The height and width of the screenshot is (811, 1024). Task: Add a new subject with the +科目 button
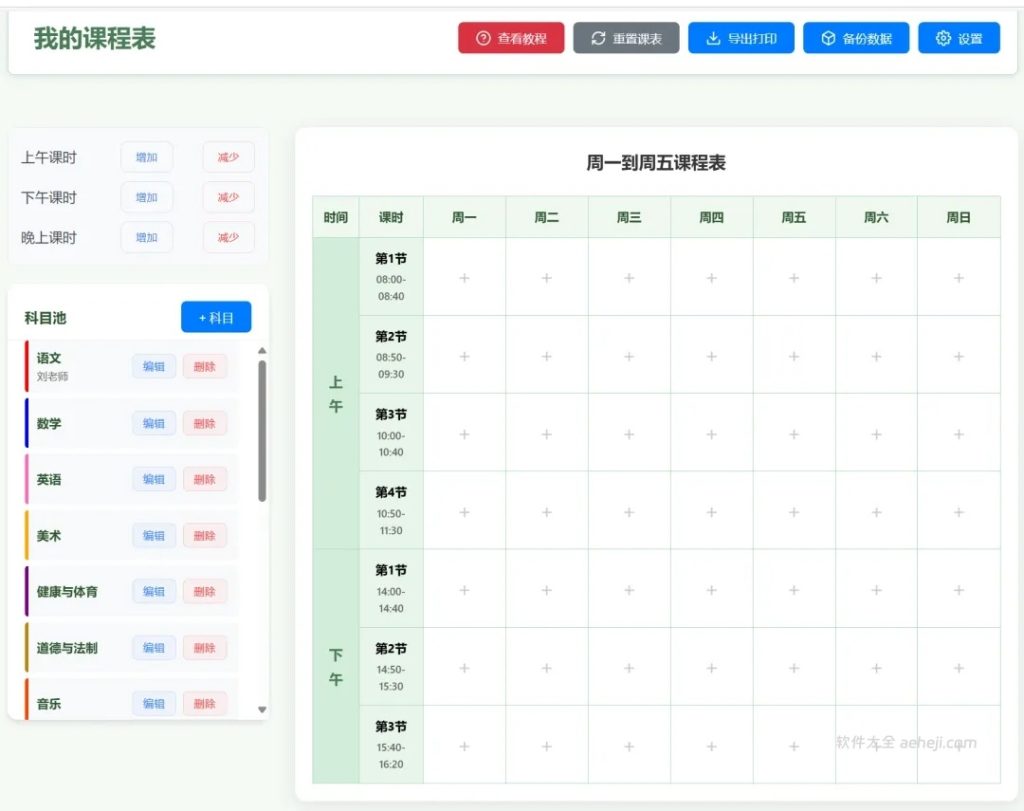pyautogui.click(x=215, y=317)
